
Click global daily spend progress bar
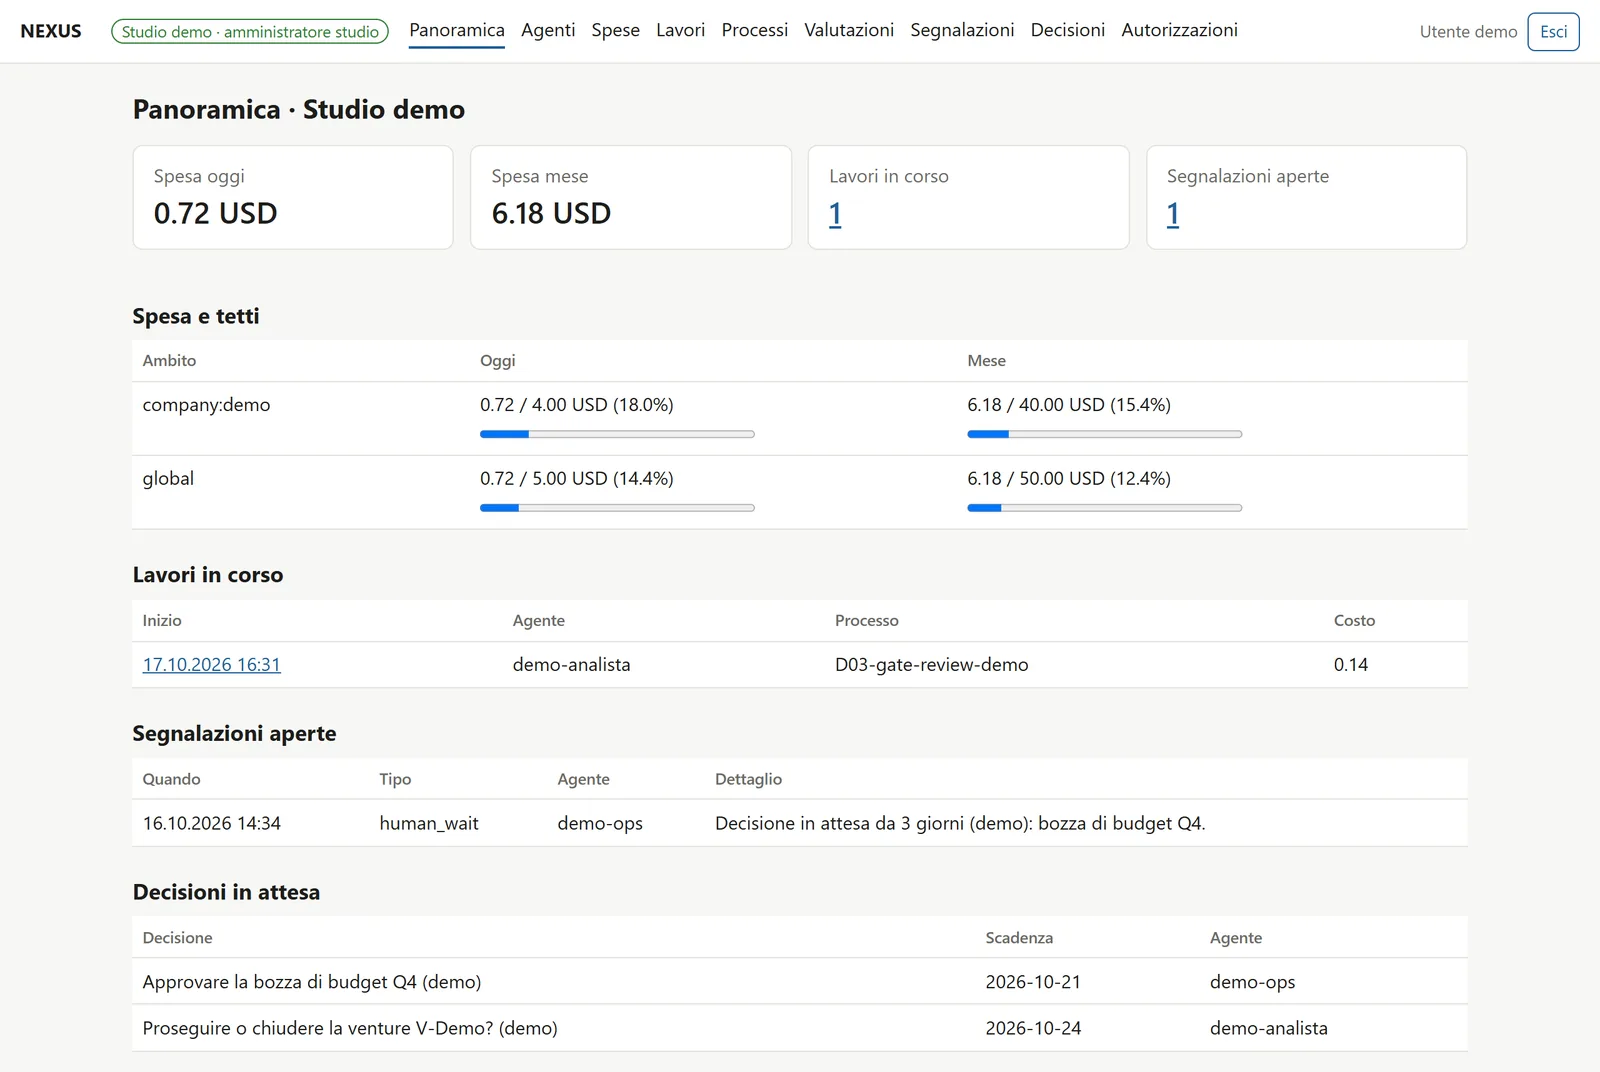tap(617, 508)
